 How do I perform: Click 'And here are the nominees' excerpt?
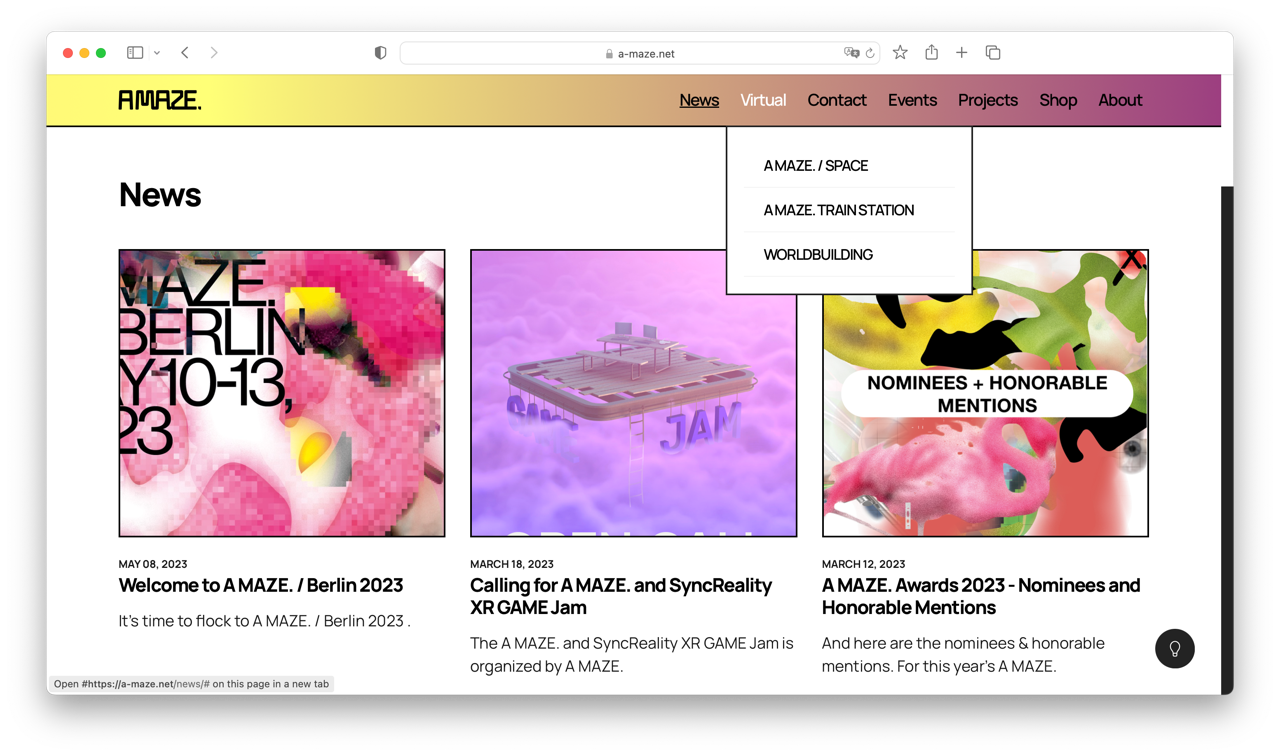963,654
